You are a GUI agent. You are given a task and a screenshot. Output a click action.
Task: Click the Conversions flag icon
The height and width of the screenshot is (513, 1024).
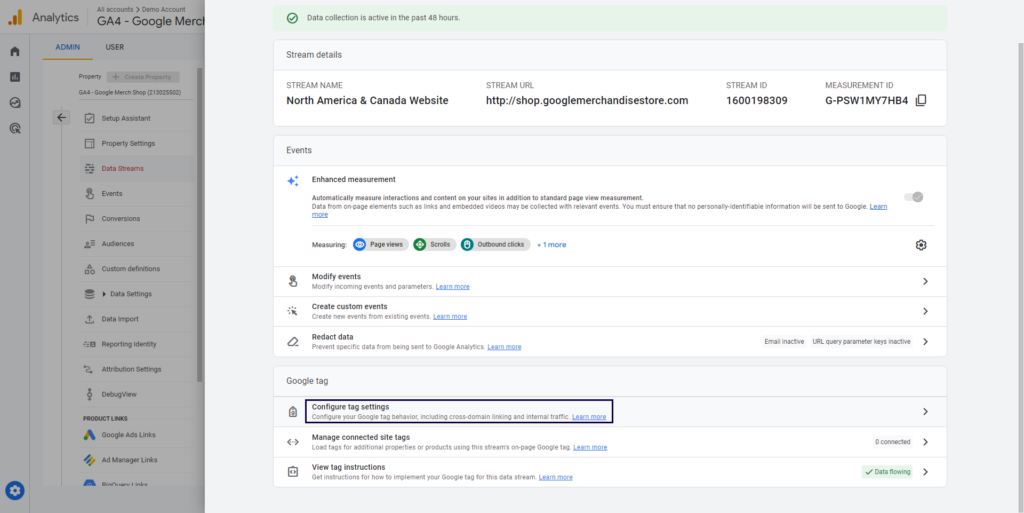click(89, 219)
